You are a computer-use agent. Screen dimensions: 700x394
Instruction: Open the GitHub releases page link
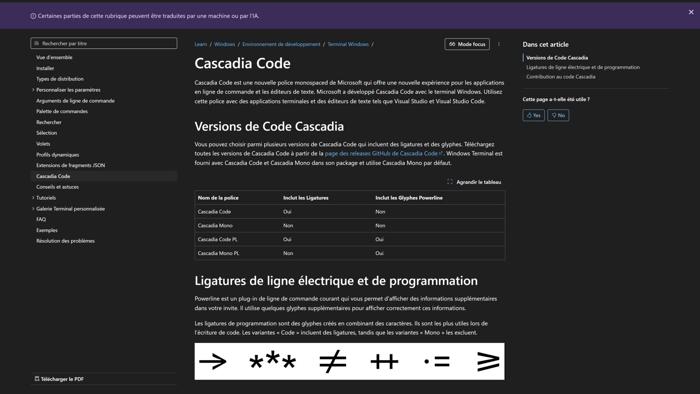pyautogui.click(x=383, y=153)
